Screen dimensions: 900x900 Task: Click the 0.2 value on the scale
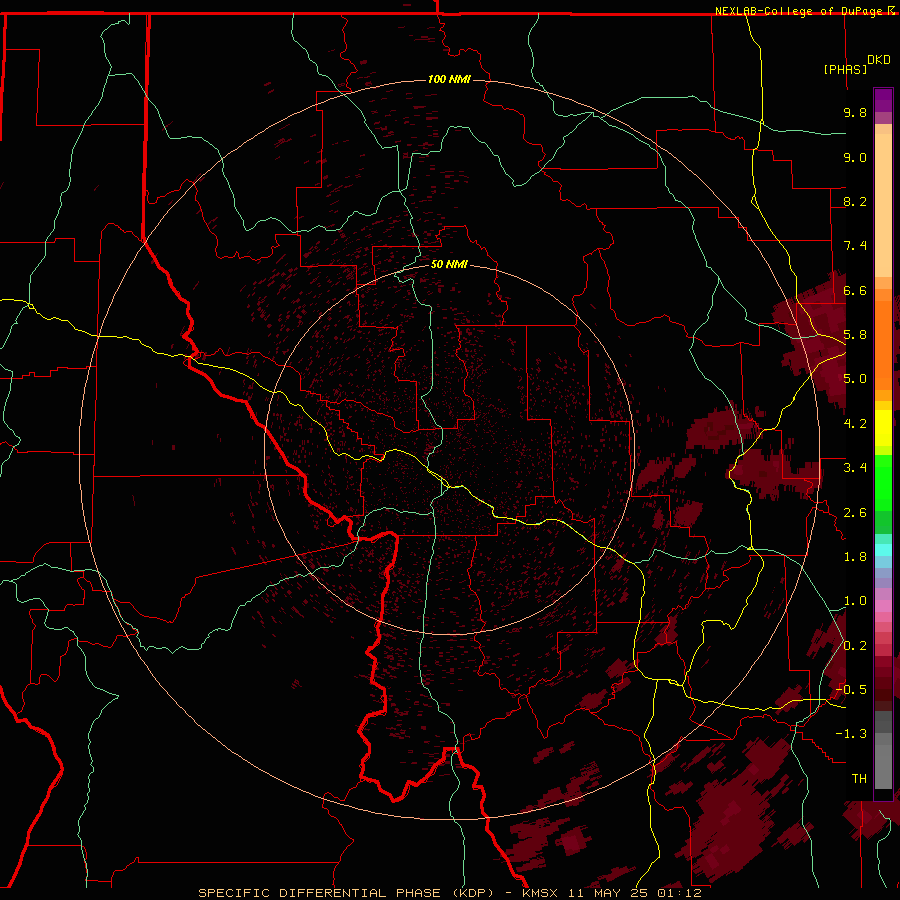click(855, 646)
